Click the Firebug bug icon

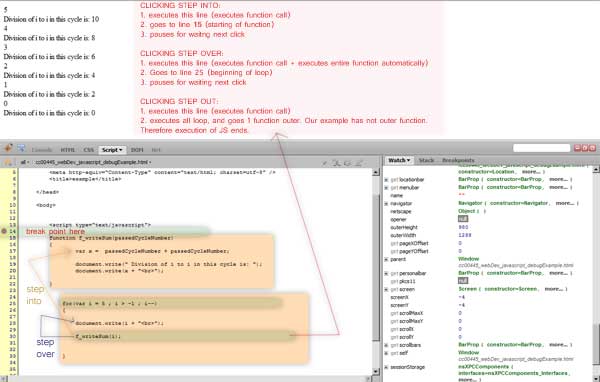point(8,148)
